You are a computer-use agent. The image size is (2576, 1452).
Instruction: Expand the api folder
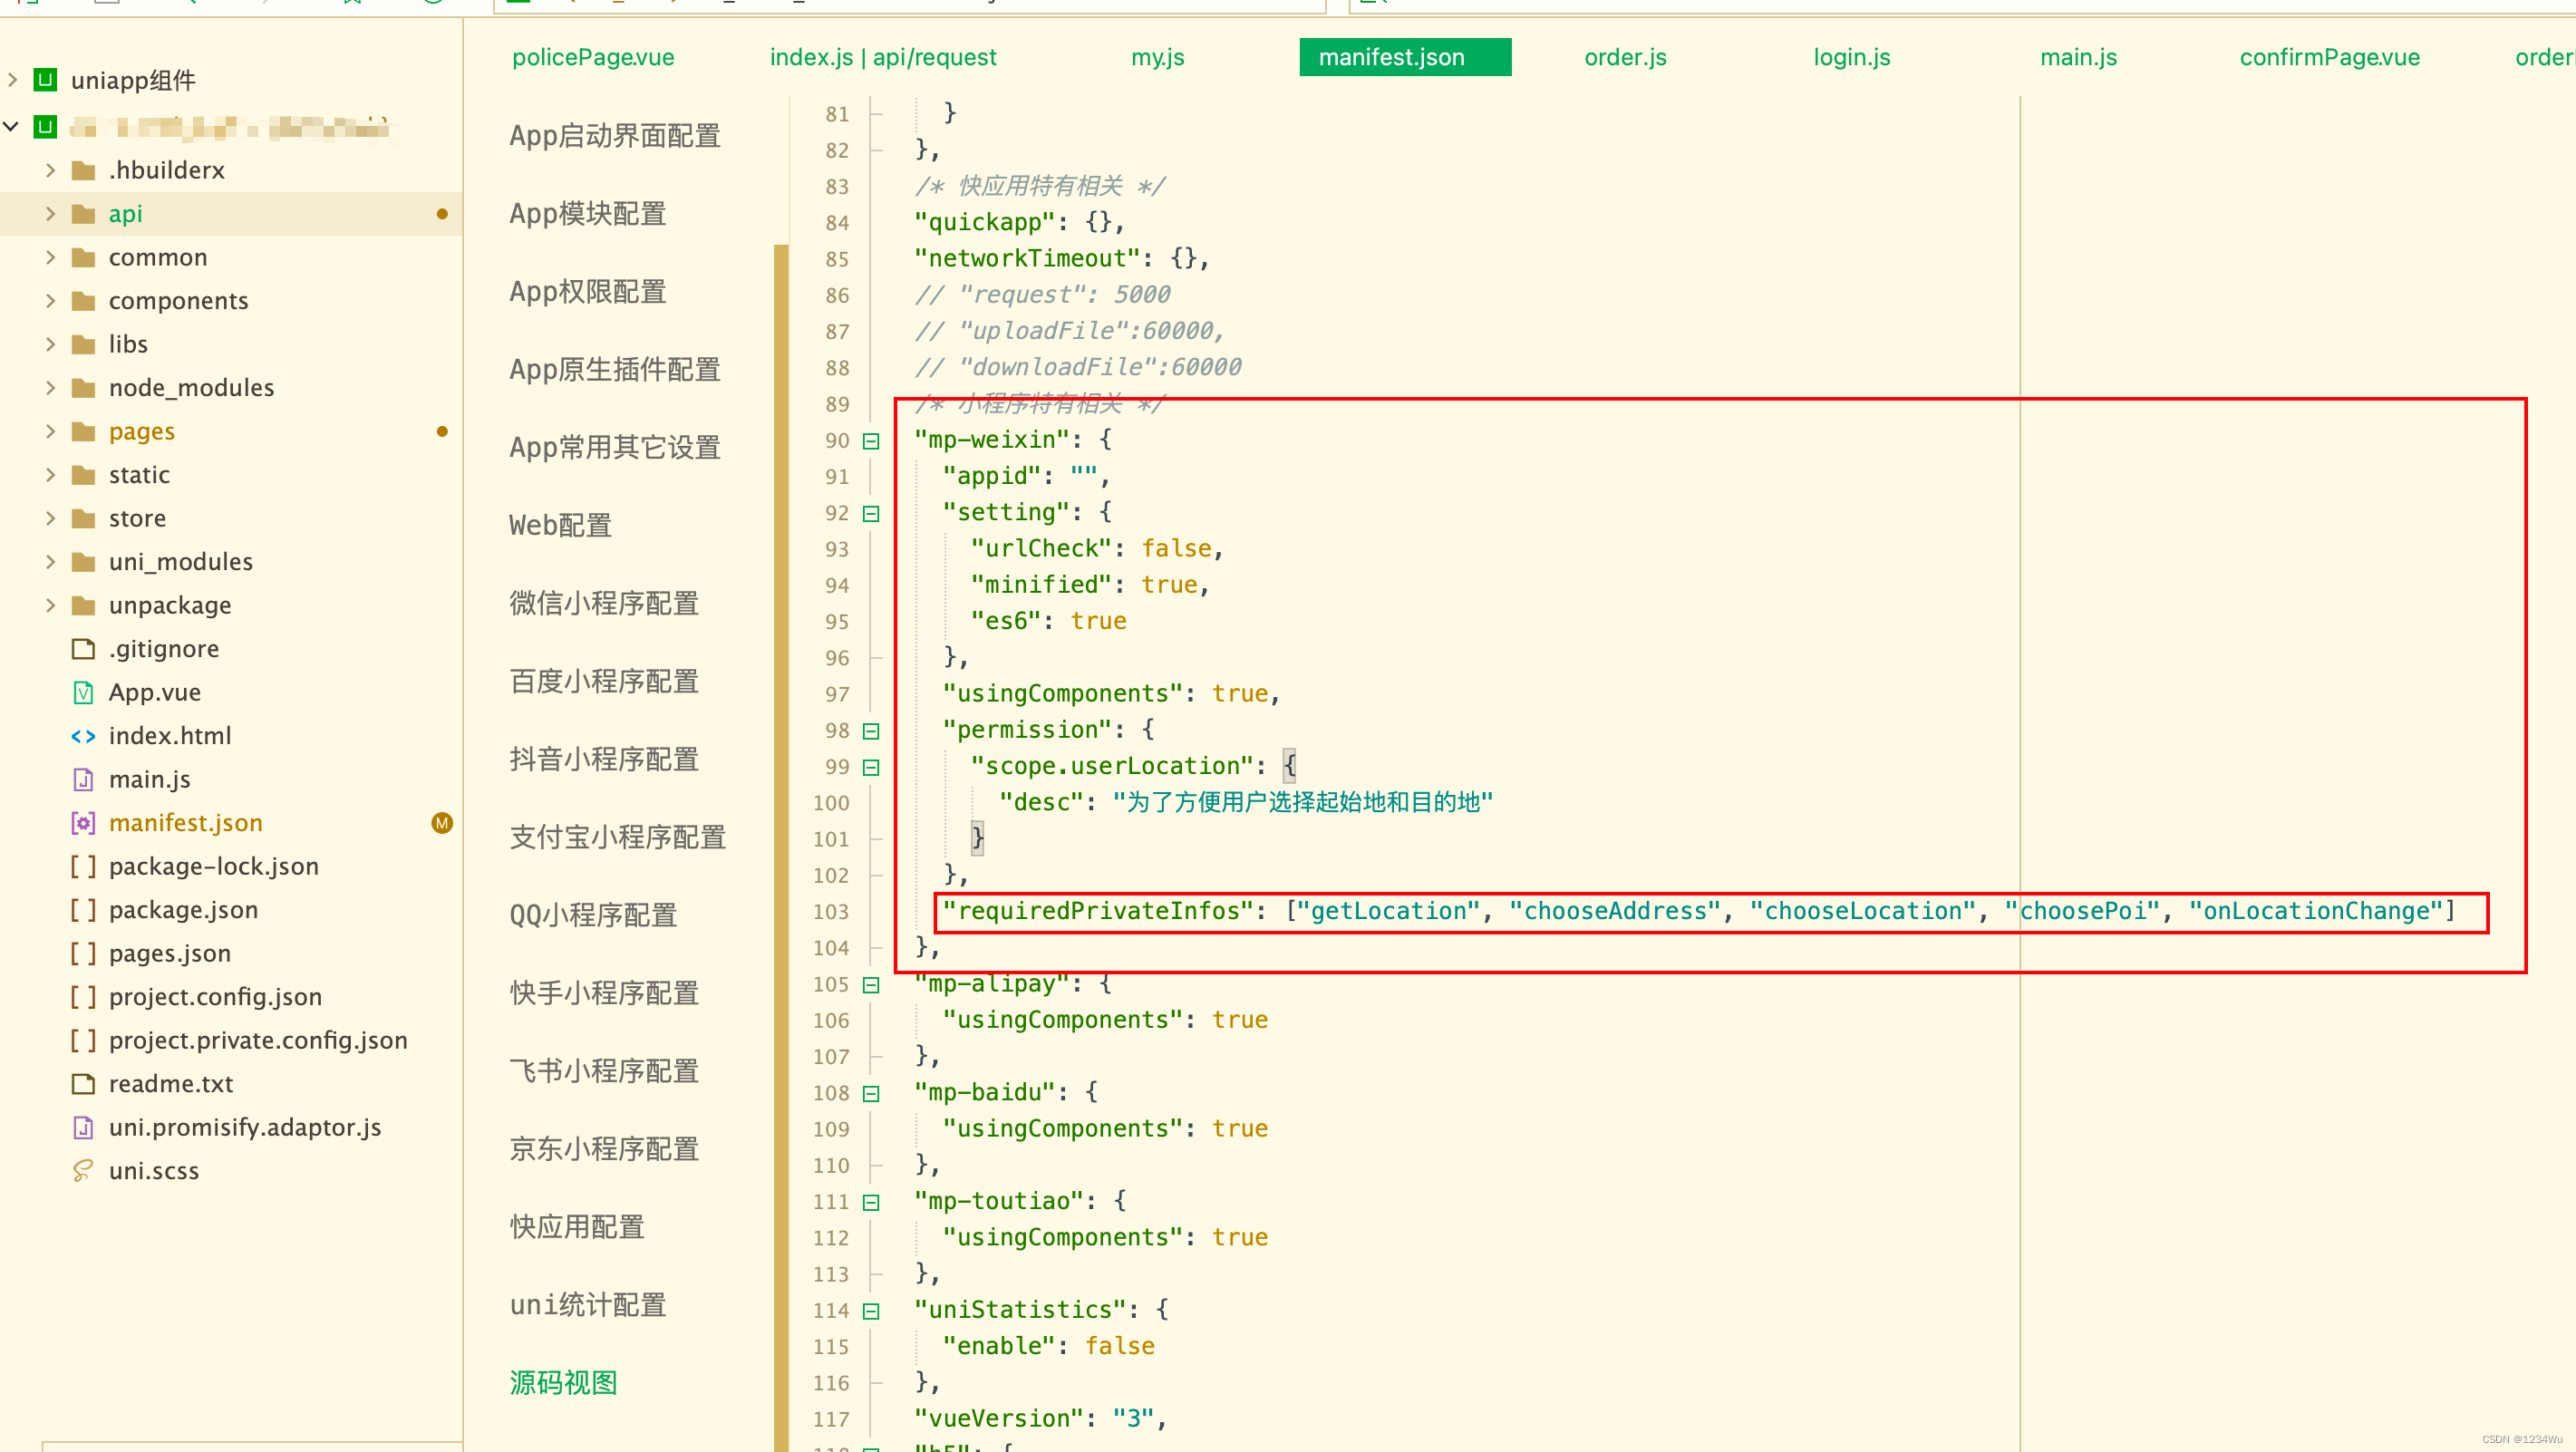pos(50,214)
